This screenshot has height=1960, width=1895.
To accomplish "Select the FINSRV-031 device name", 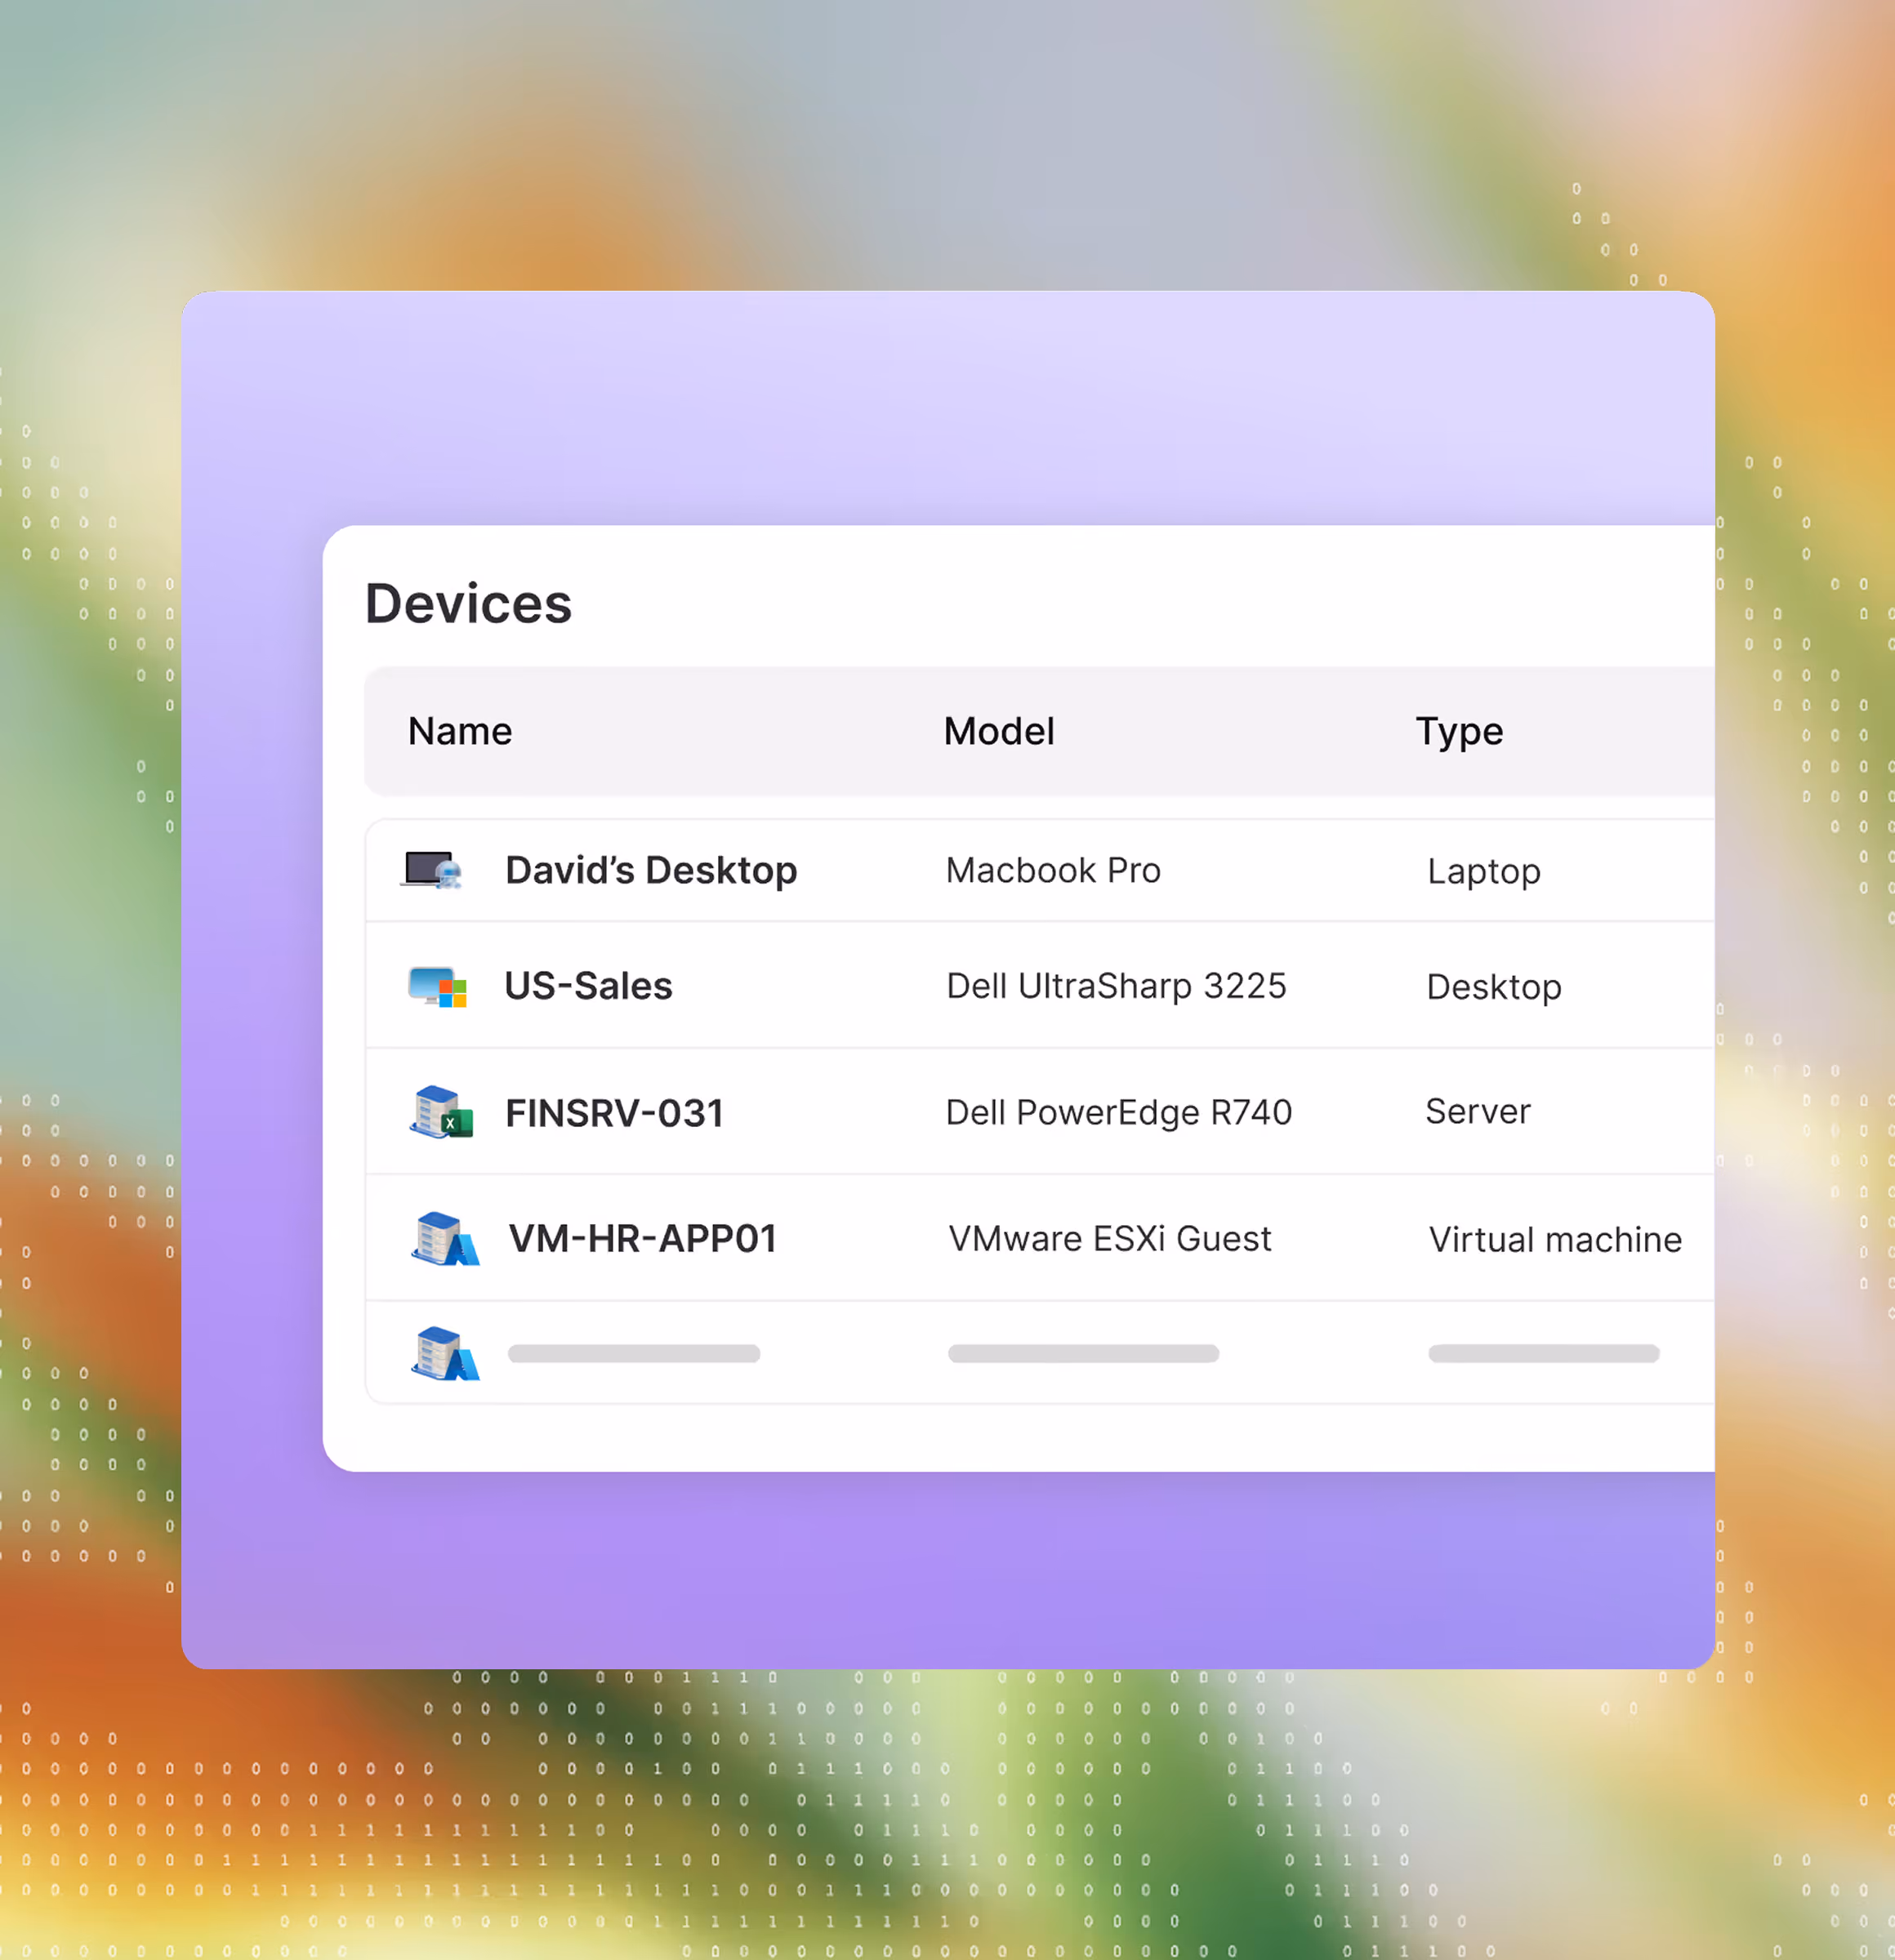I will [x=614, y=1113].
